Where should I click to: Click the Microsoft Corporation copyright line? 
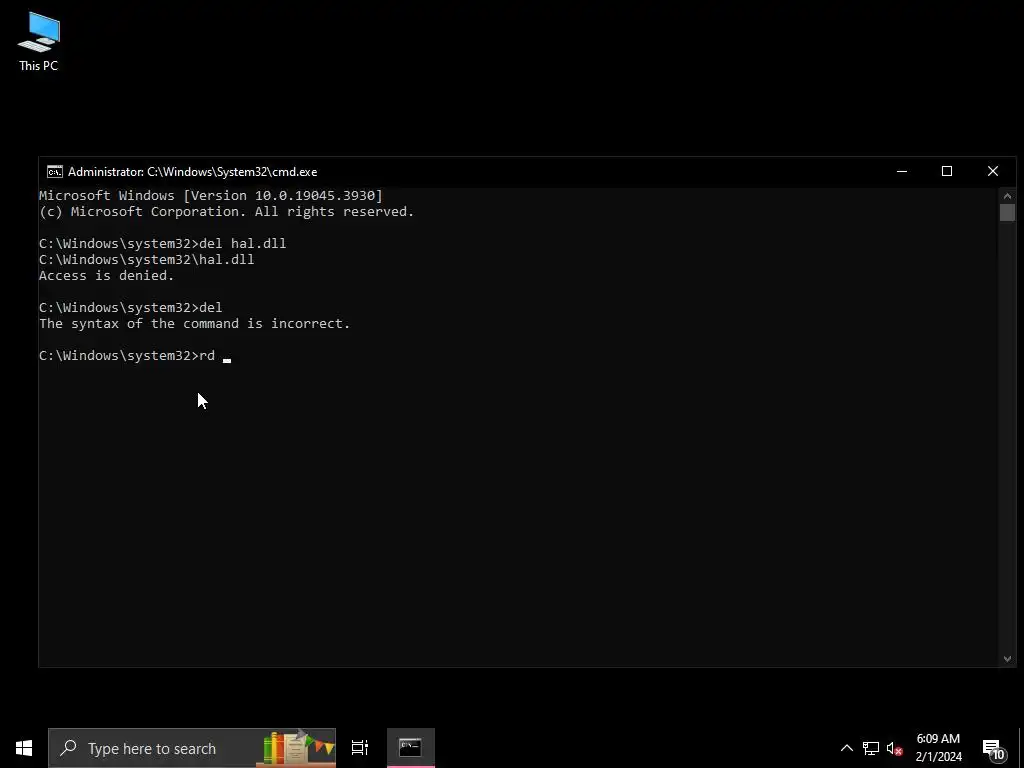[x=227, y=212]
